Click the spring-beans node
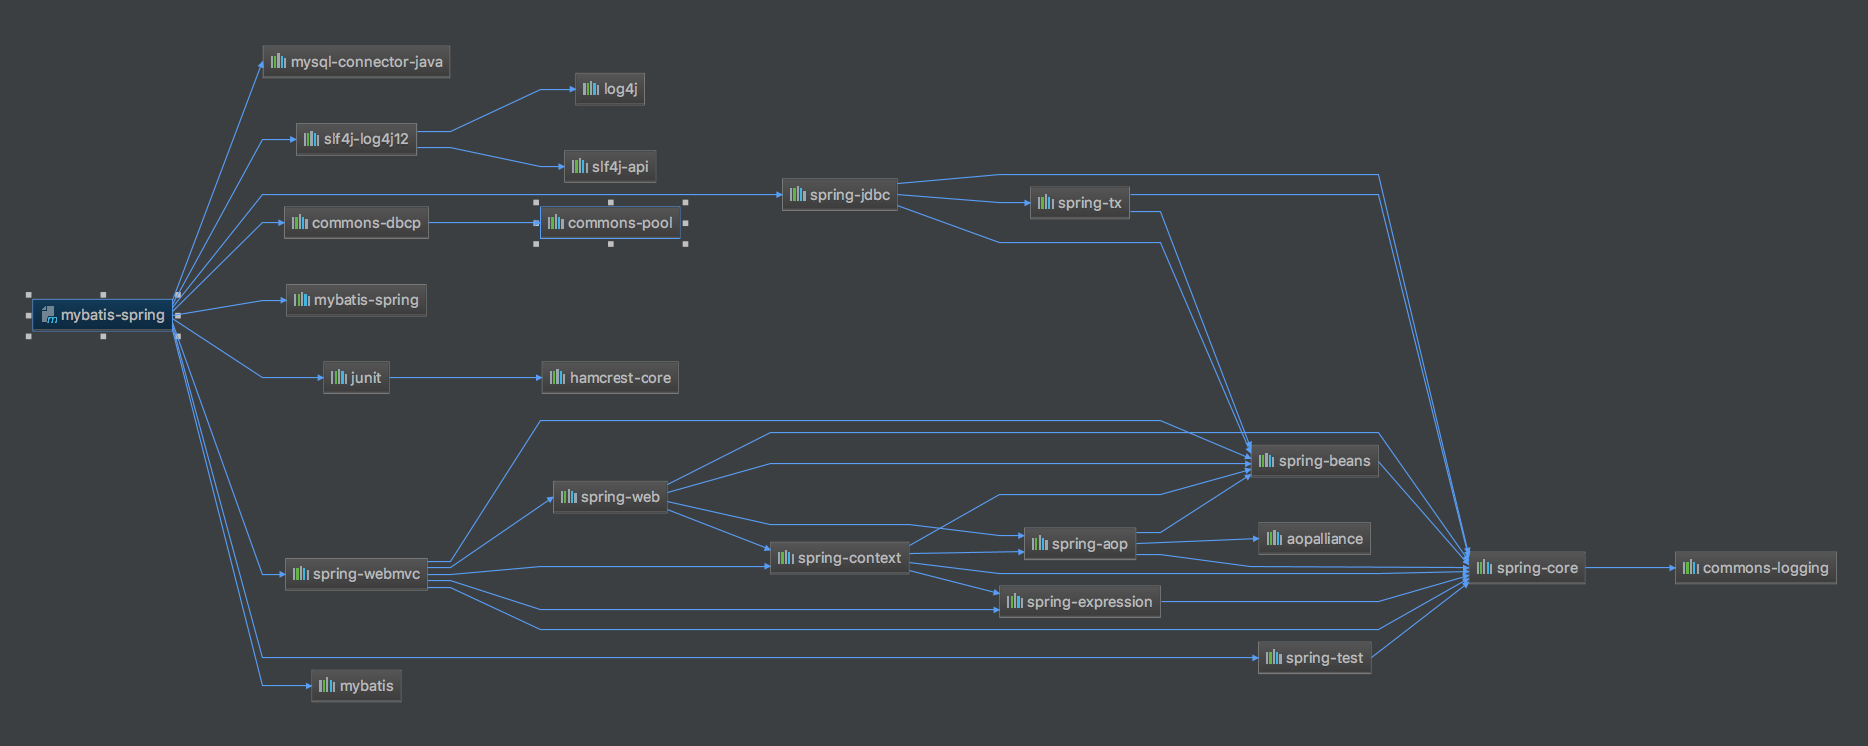1868x746 pixels. pyautogui.click(x=1315, y=461)
